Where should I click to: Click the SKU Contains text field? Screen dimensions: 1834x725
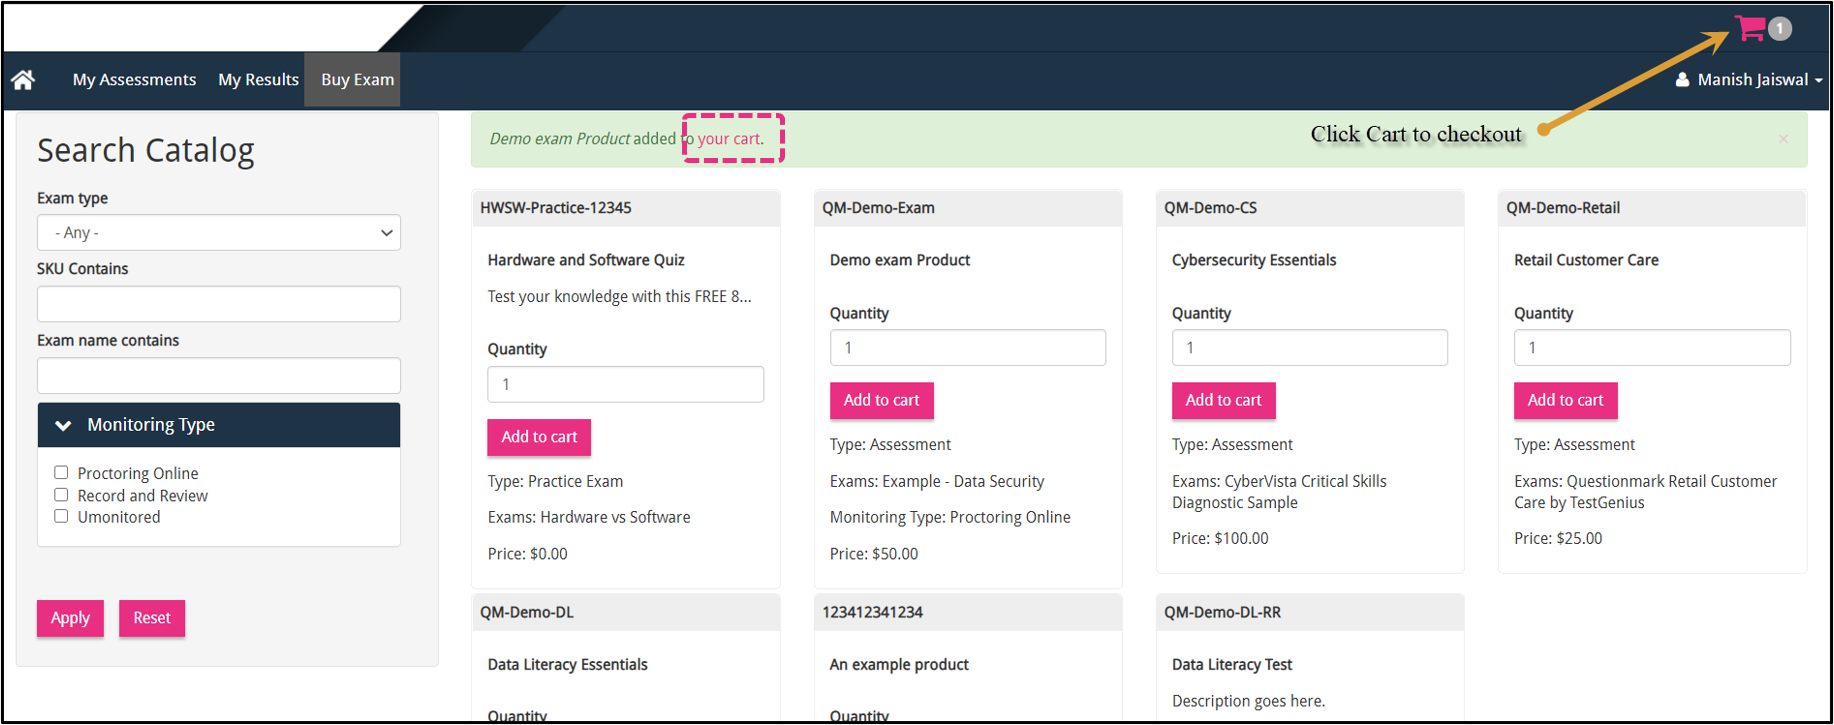pyautogui.click(x=219, y=304)
